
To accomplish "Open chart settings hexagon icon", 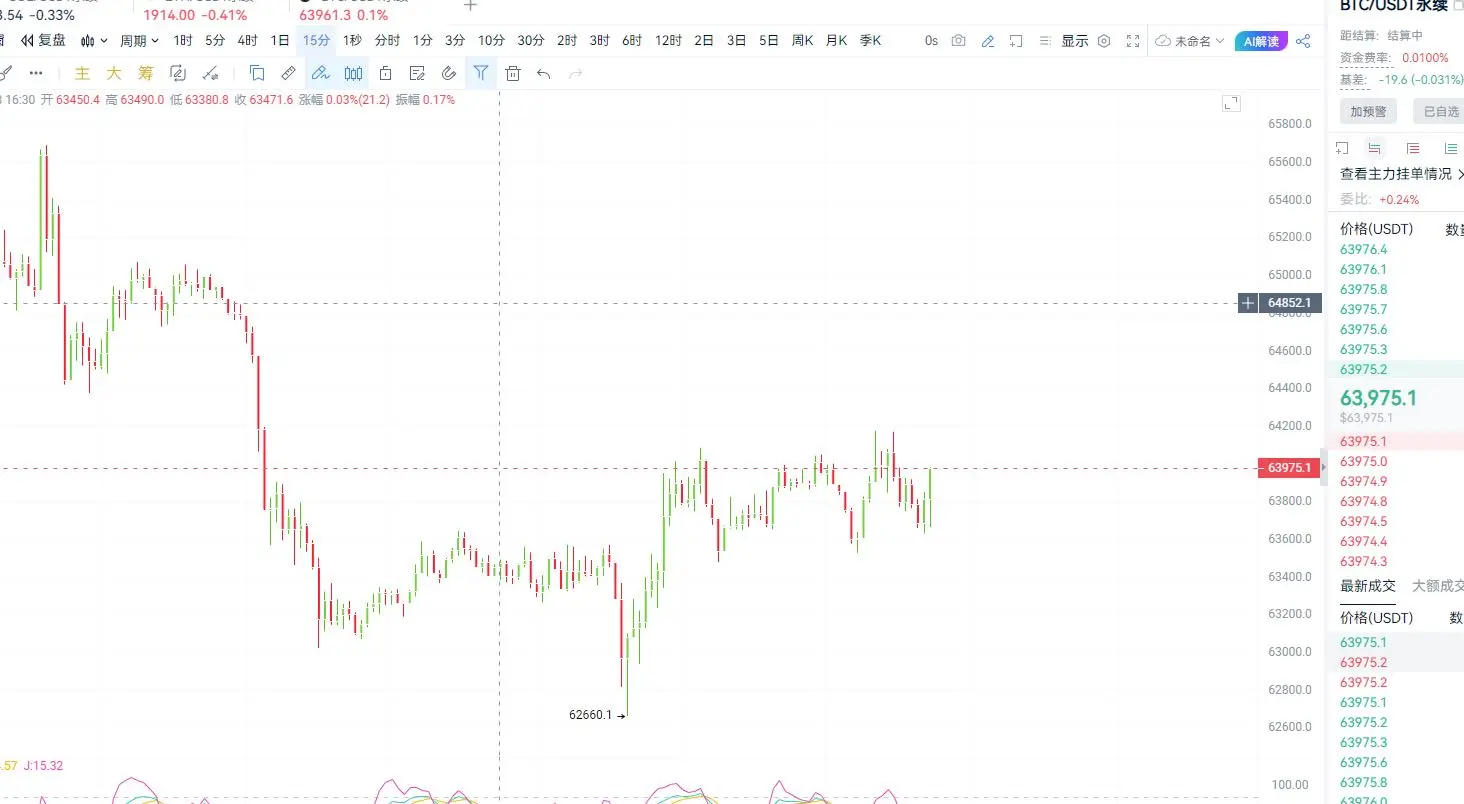I will (1104, 41).
